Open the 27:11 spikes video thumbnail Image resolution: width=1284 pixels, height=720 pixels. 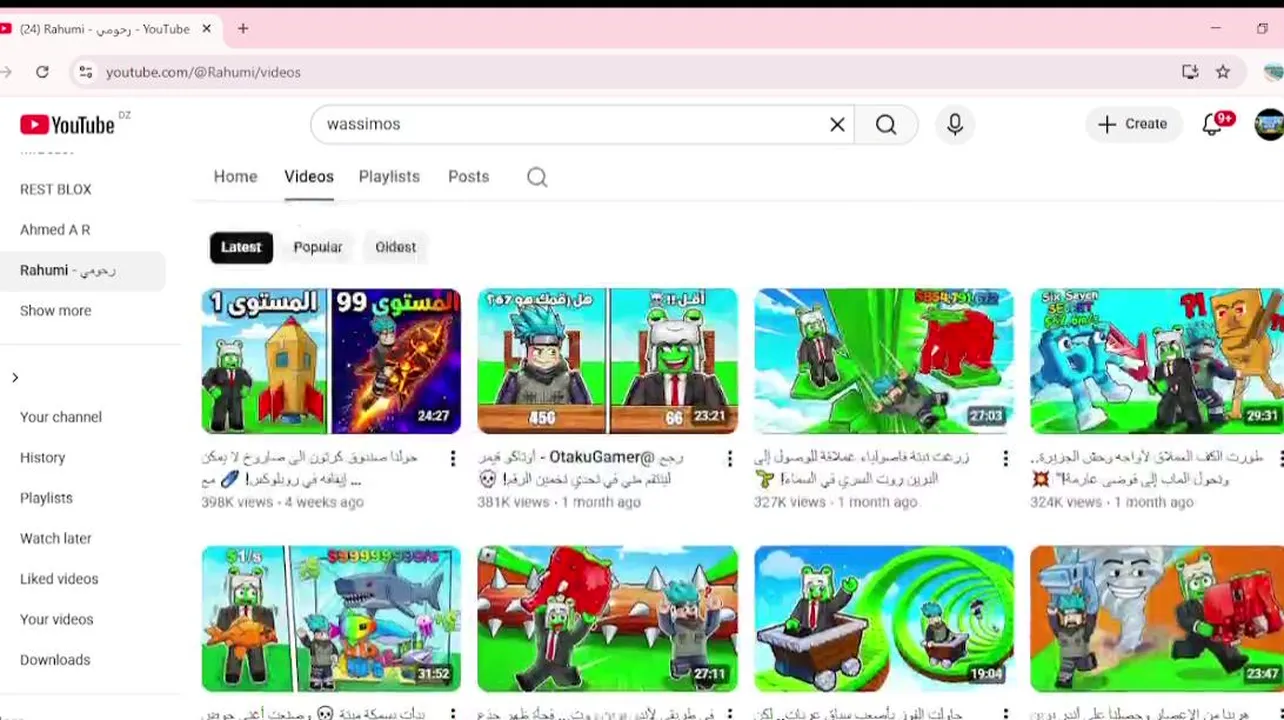pos(607,619)
